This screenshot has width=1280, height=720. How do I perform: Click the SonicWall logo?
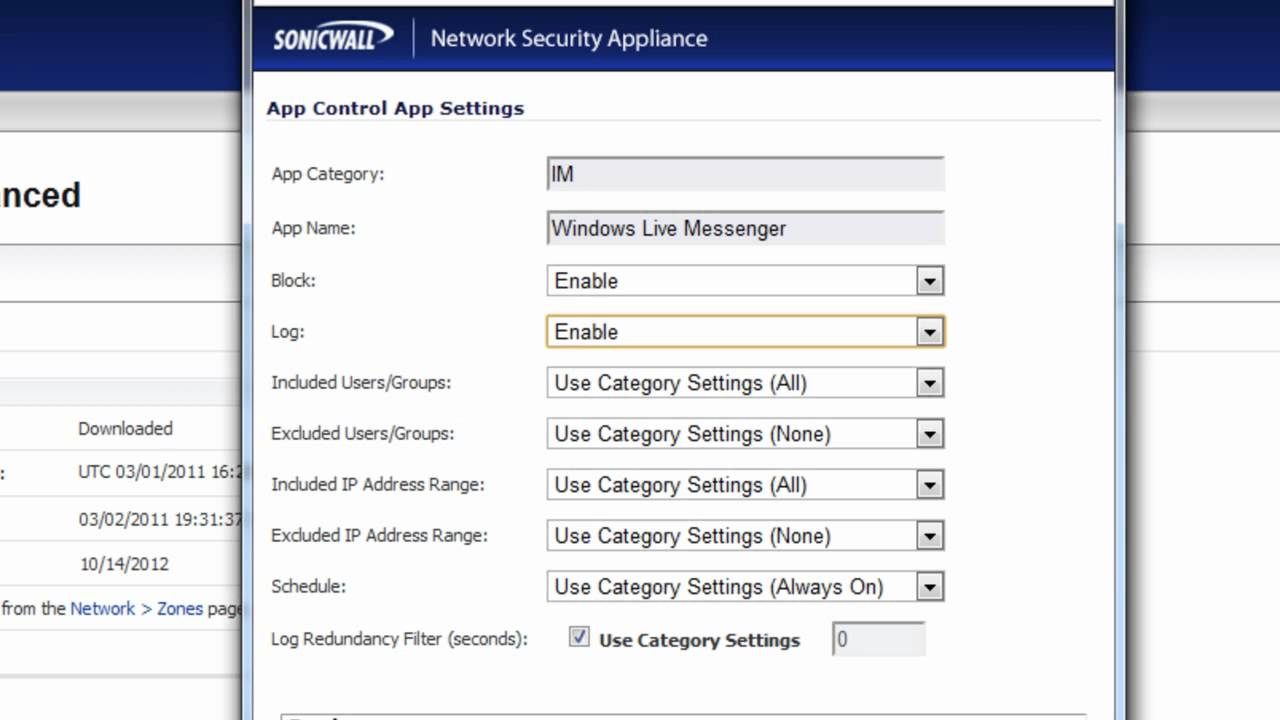[x=333, y=38]
